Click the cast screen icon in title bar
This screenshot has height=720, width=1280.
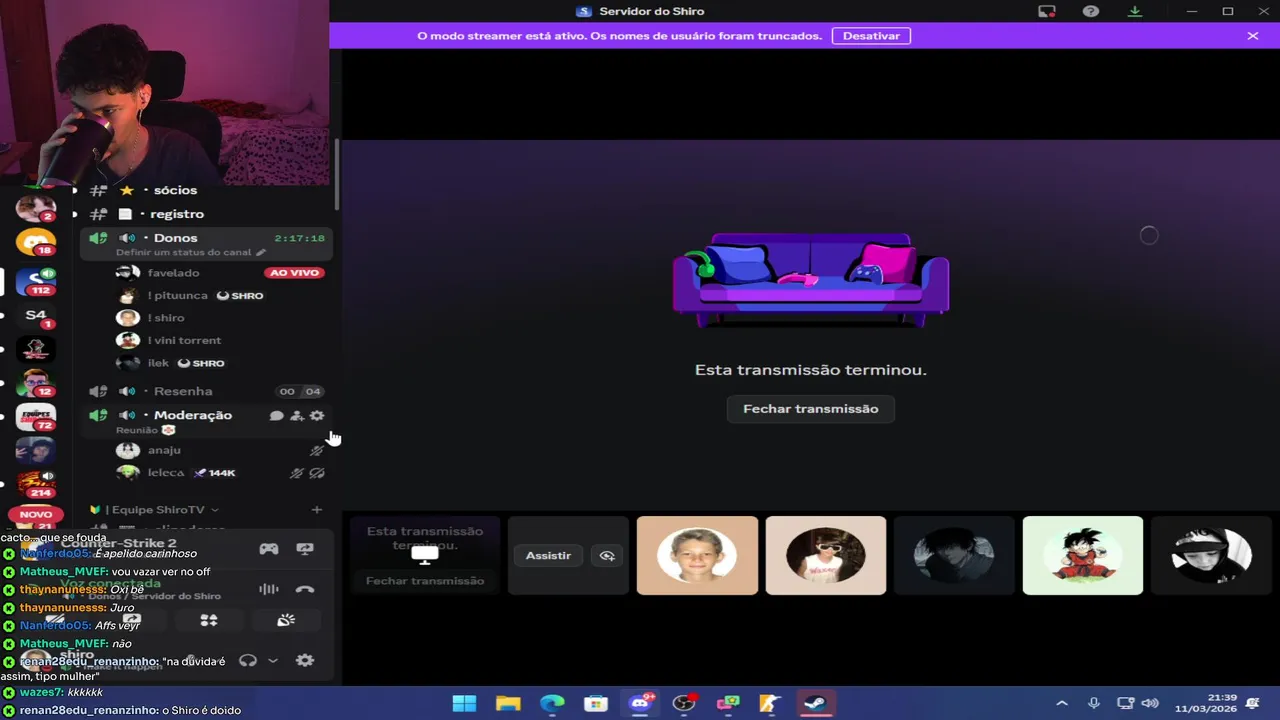(x=1047, y=11)
